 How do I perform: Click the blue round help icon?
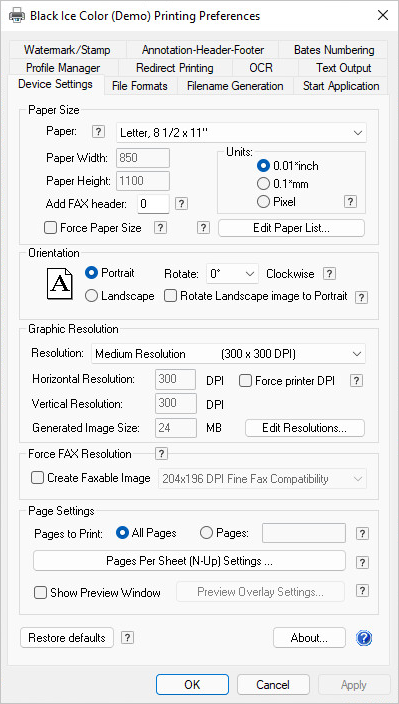point(364,638)
